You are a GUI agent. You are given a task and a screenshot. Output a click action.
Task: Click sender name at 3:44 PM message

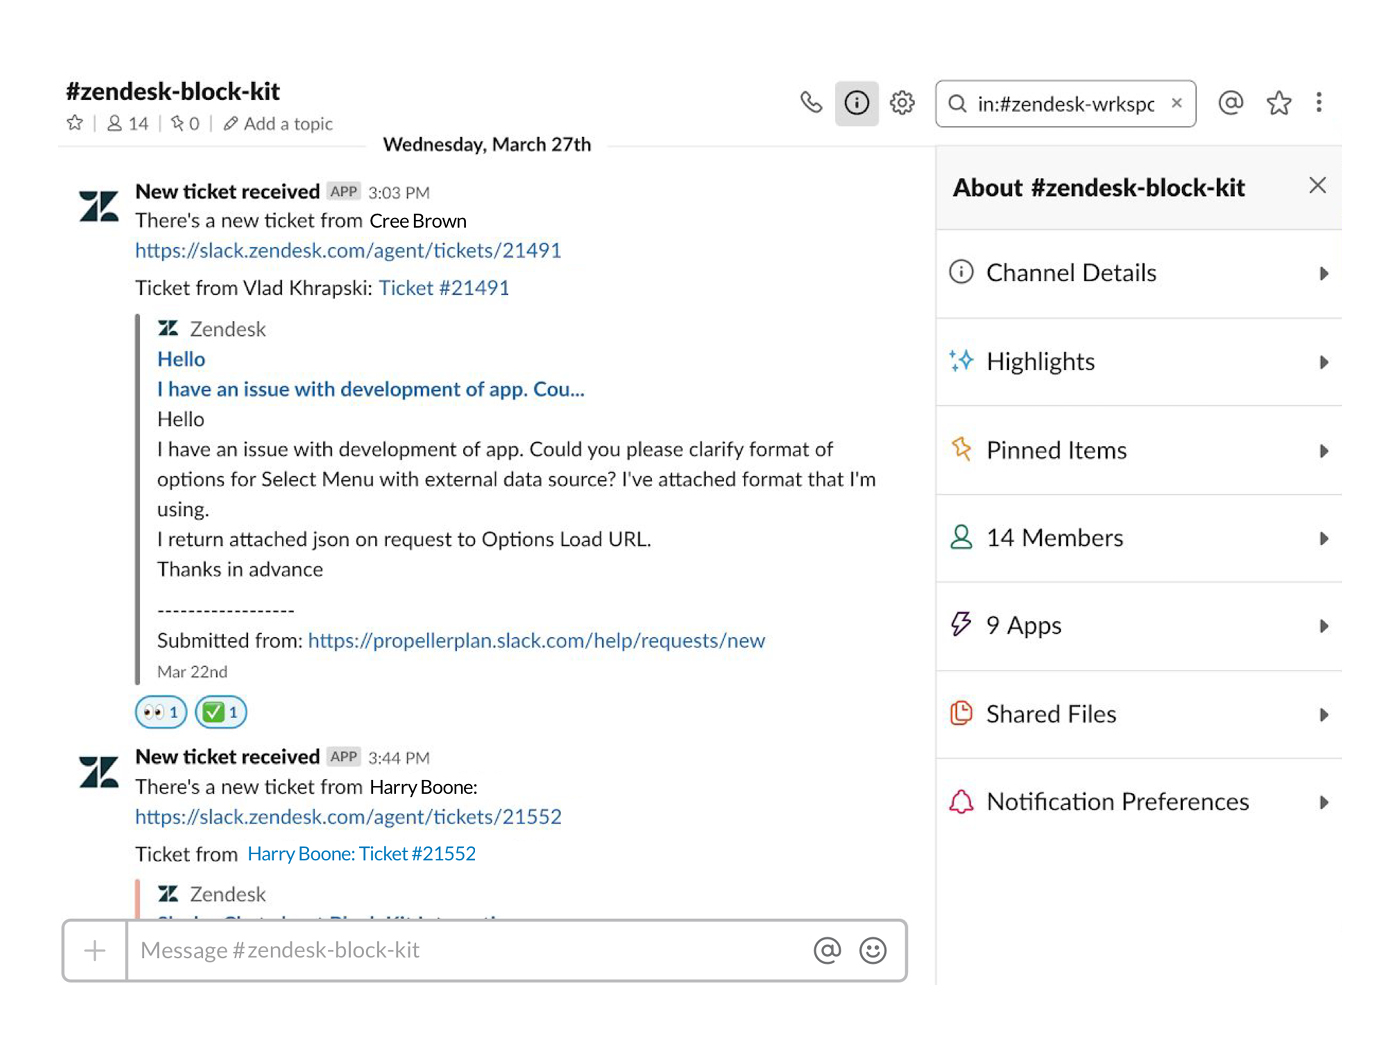click(228, 757)
